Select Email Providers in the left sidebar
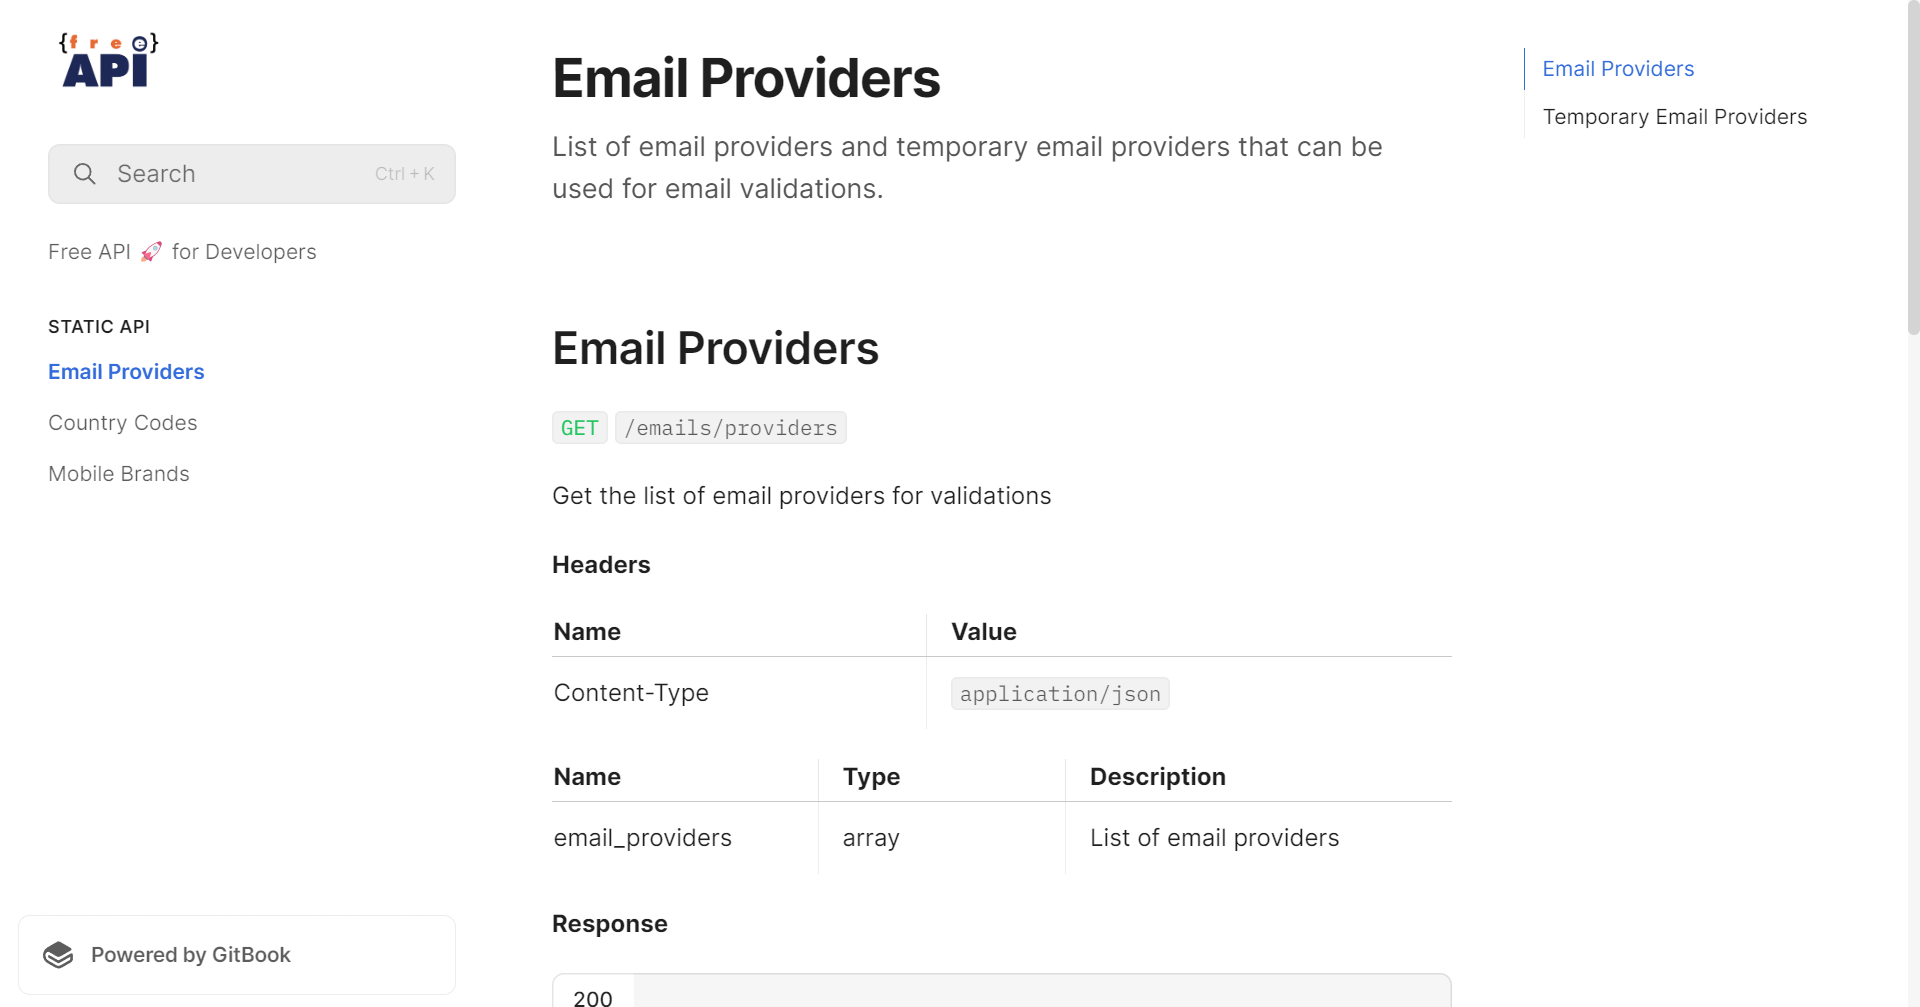The image size is (1920, 1007). click(x=126, y=371)
